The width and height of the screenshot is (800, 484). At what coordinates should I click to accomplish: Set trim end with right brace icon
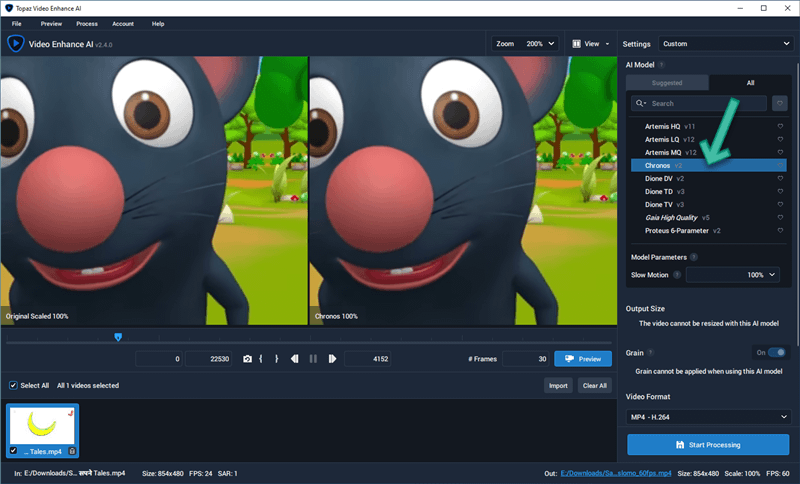click(x=277, y=359)
